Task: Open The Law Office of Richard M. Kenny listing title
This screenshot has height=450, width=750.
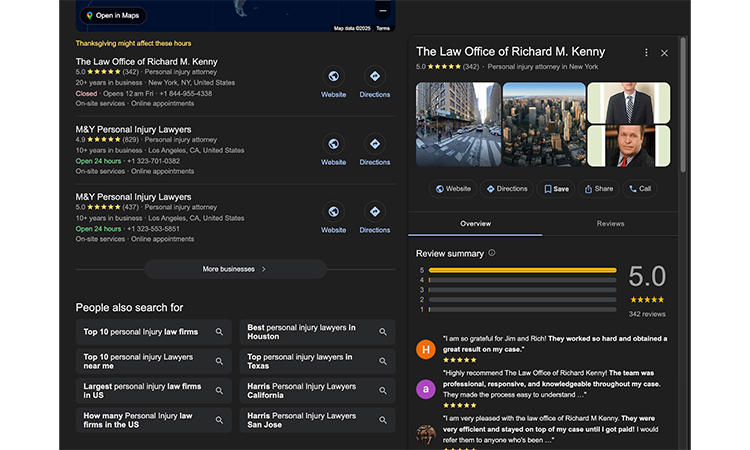Action: click(146, 61)
